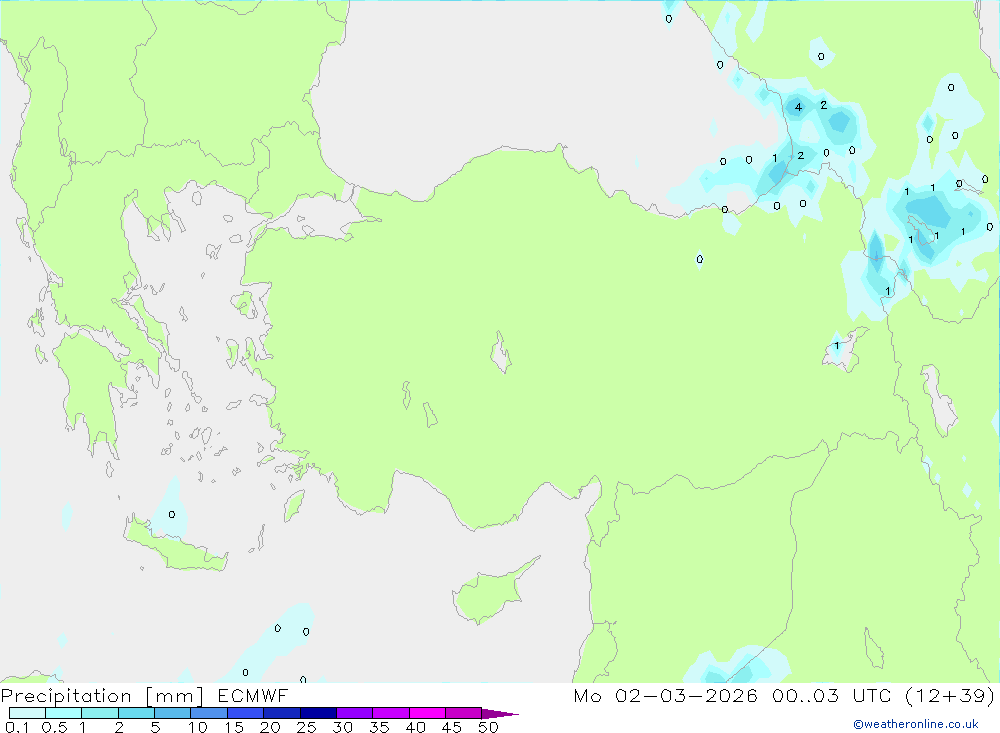Image resolution: width=1000 pixels, height=733 pixels.
Task: Click the "(12+39)" forecast offset text
Action: (x=950, y=696)
